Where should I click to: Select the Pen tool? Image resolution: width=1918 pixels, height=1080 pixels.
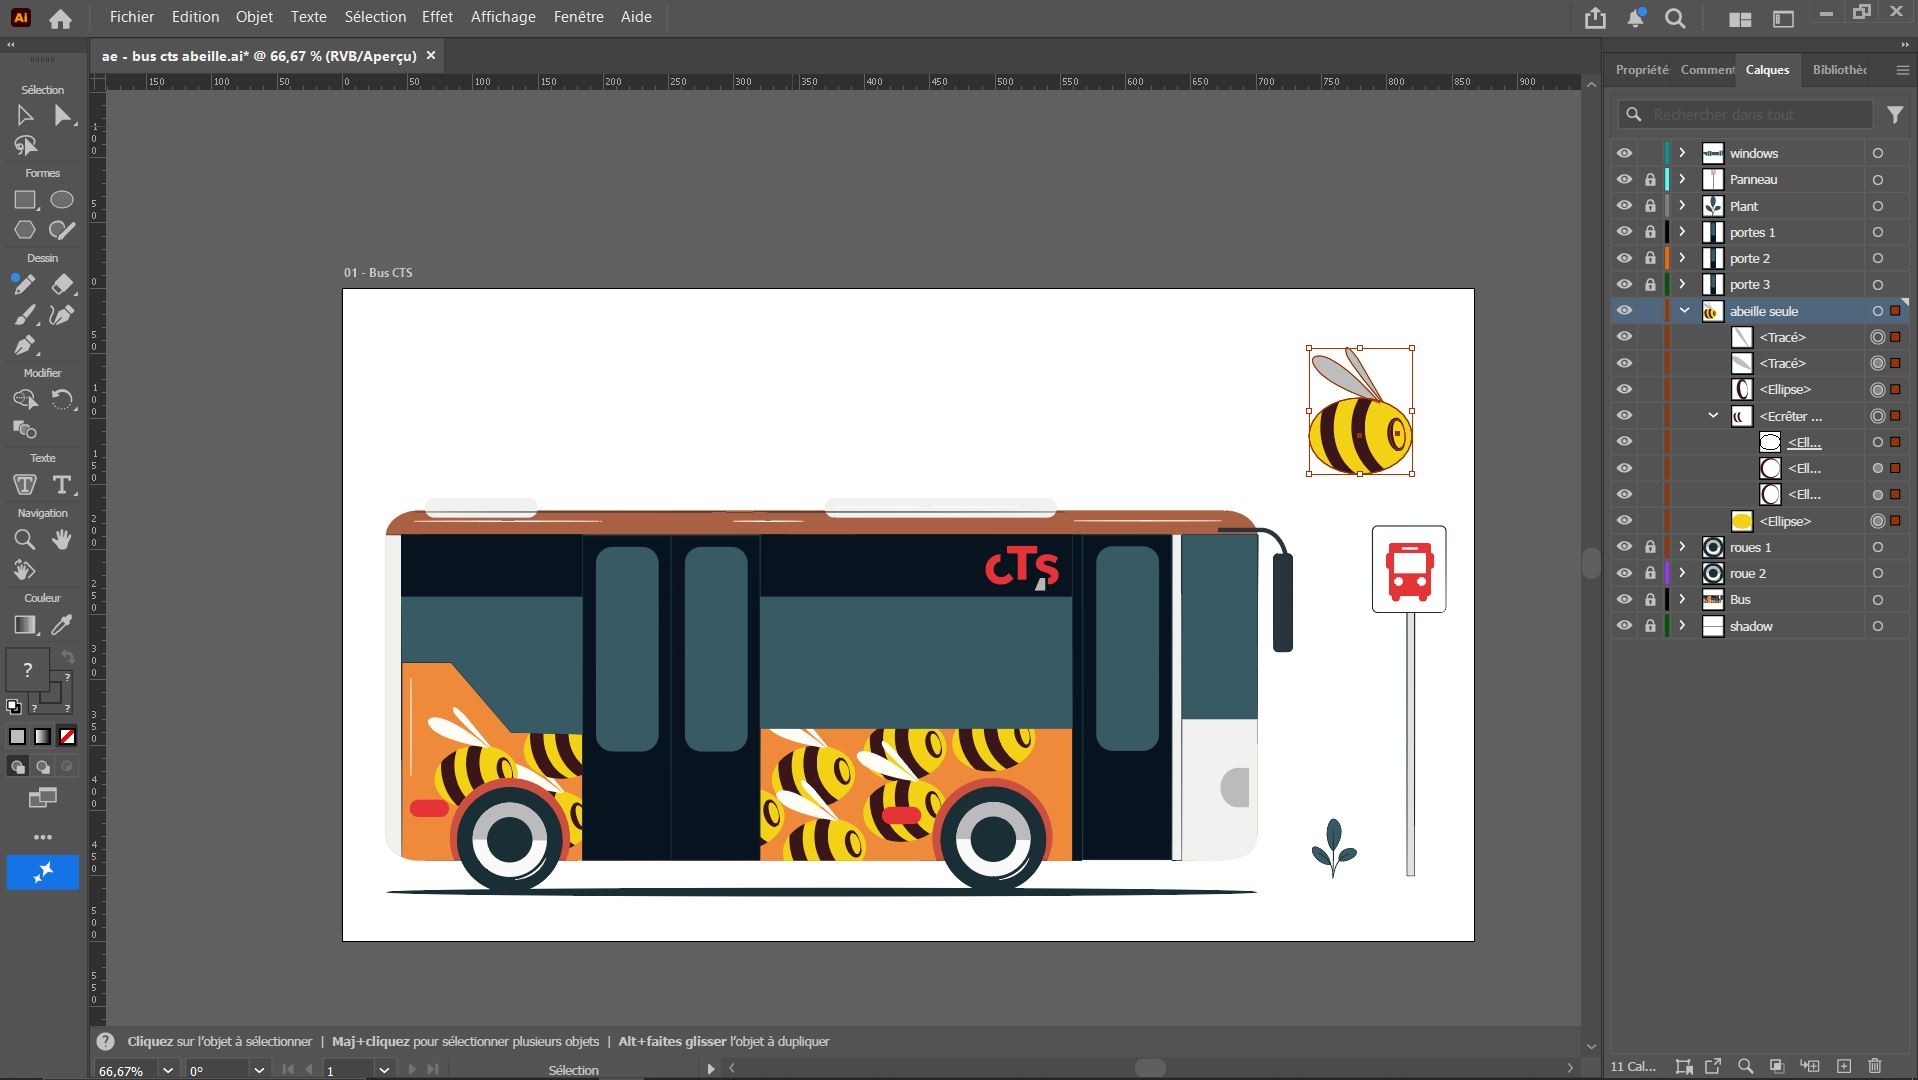[25, 346]
